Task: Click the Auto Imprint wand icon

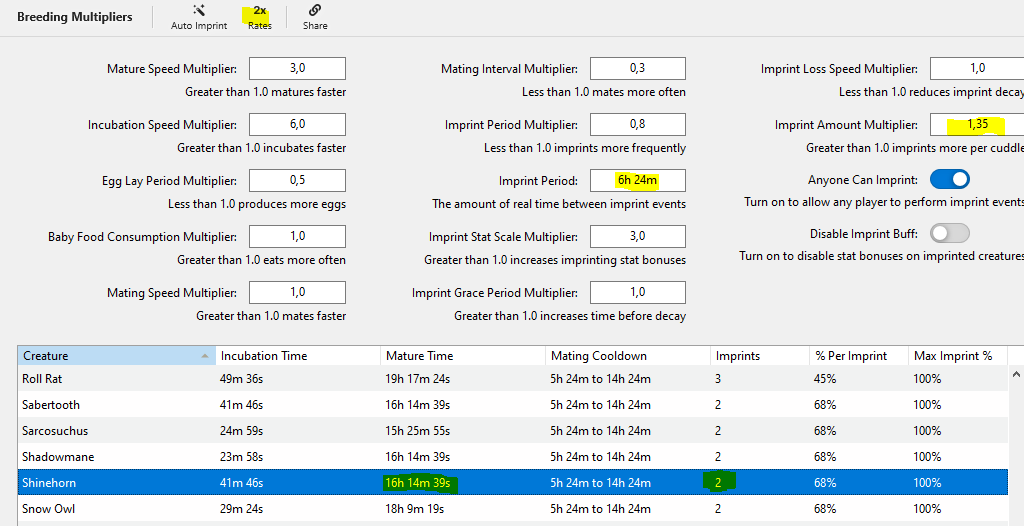Action: pyautogui.click(x=199, y=10)
